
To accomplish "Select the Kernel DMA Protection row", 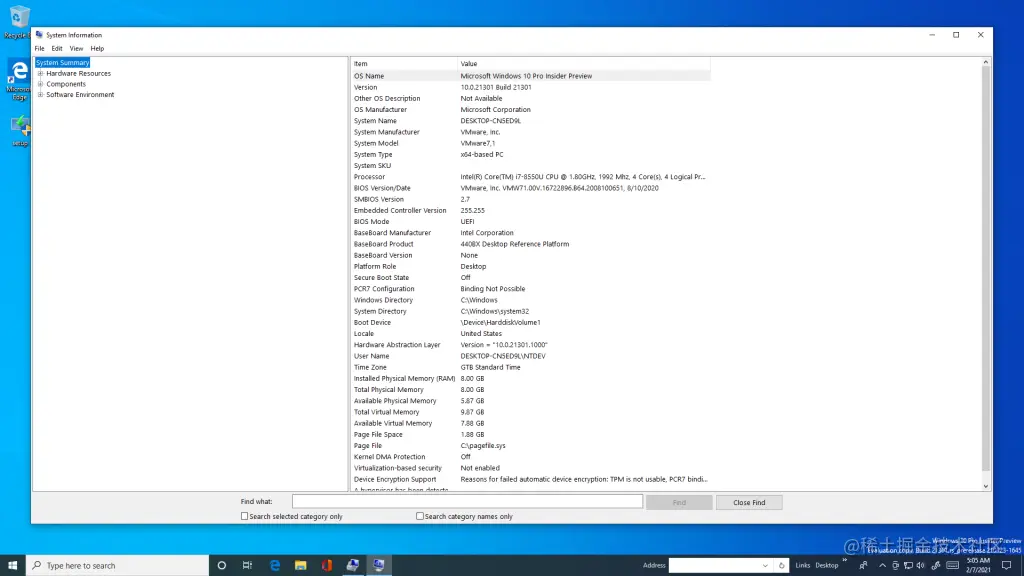I will click(530, 456).
